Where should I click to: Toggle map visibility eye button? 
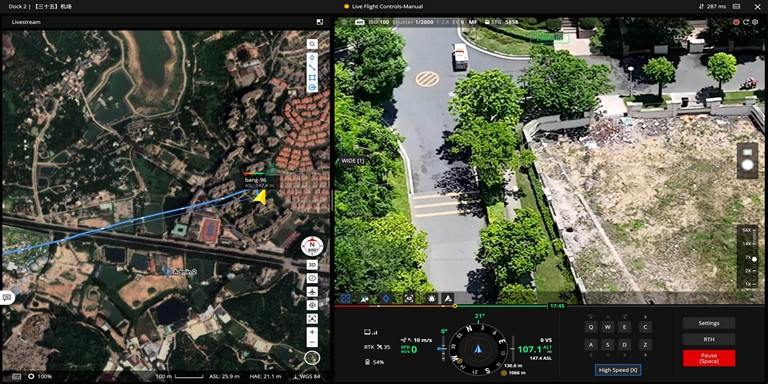click(312, 305)
